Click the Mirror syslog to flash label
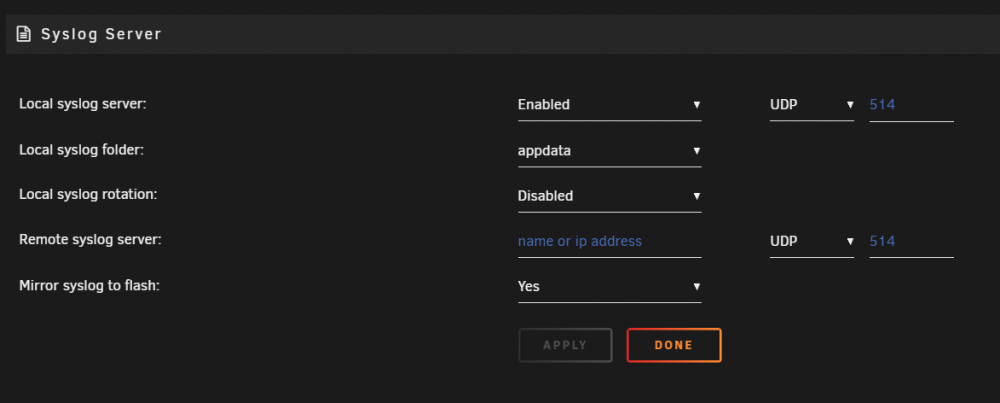Screen dimensions: 1000x403 click(89, 286)
